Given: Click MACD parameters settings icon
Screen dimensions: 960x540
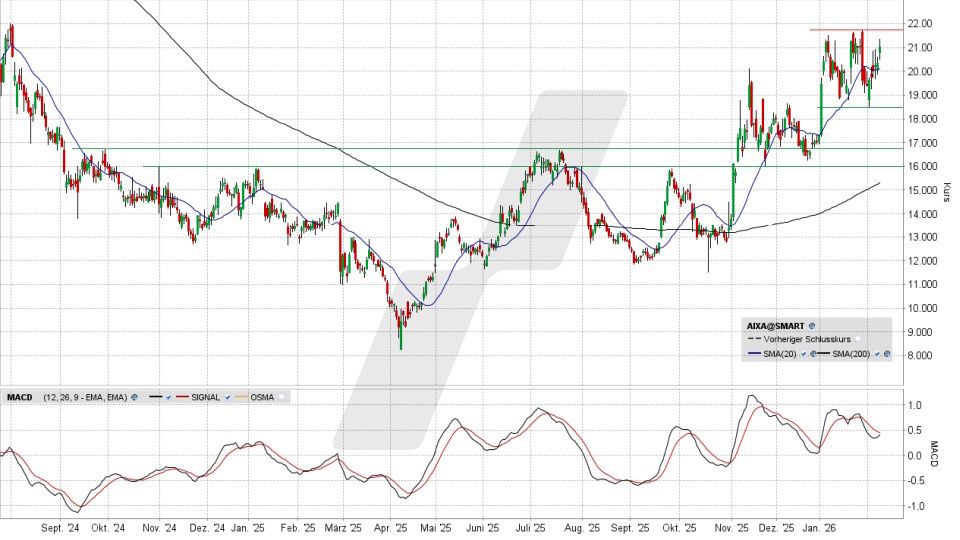Looking at the screenshot, I should (132, 397).
